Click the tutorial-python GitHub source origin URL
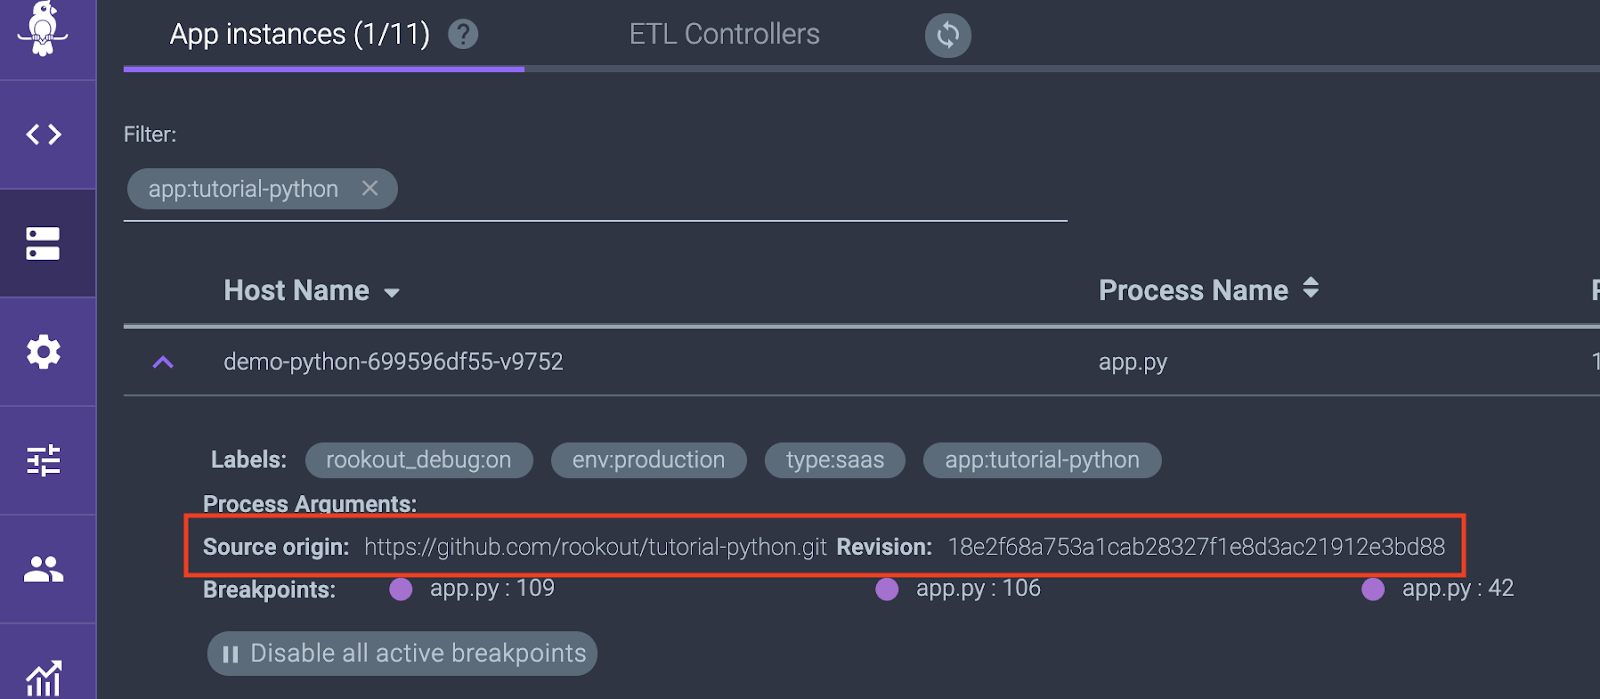The image size is (1600, 699). point(595,547)
